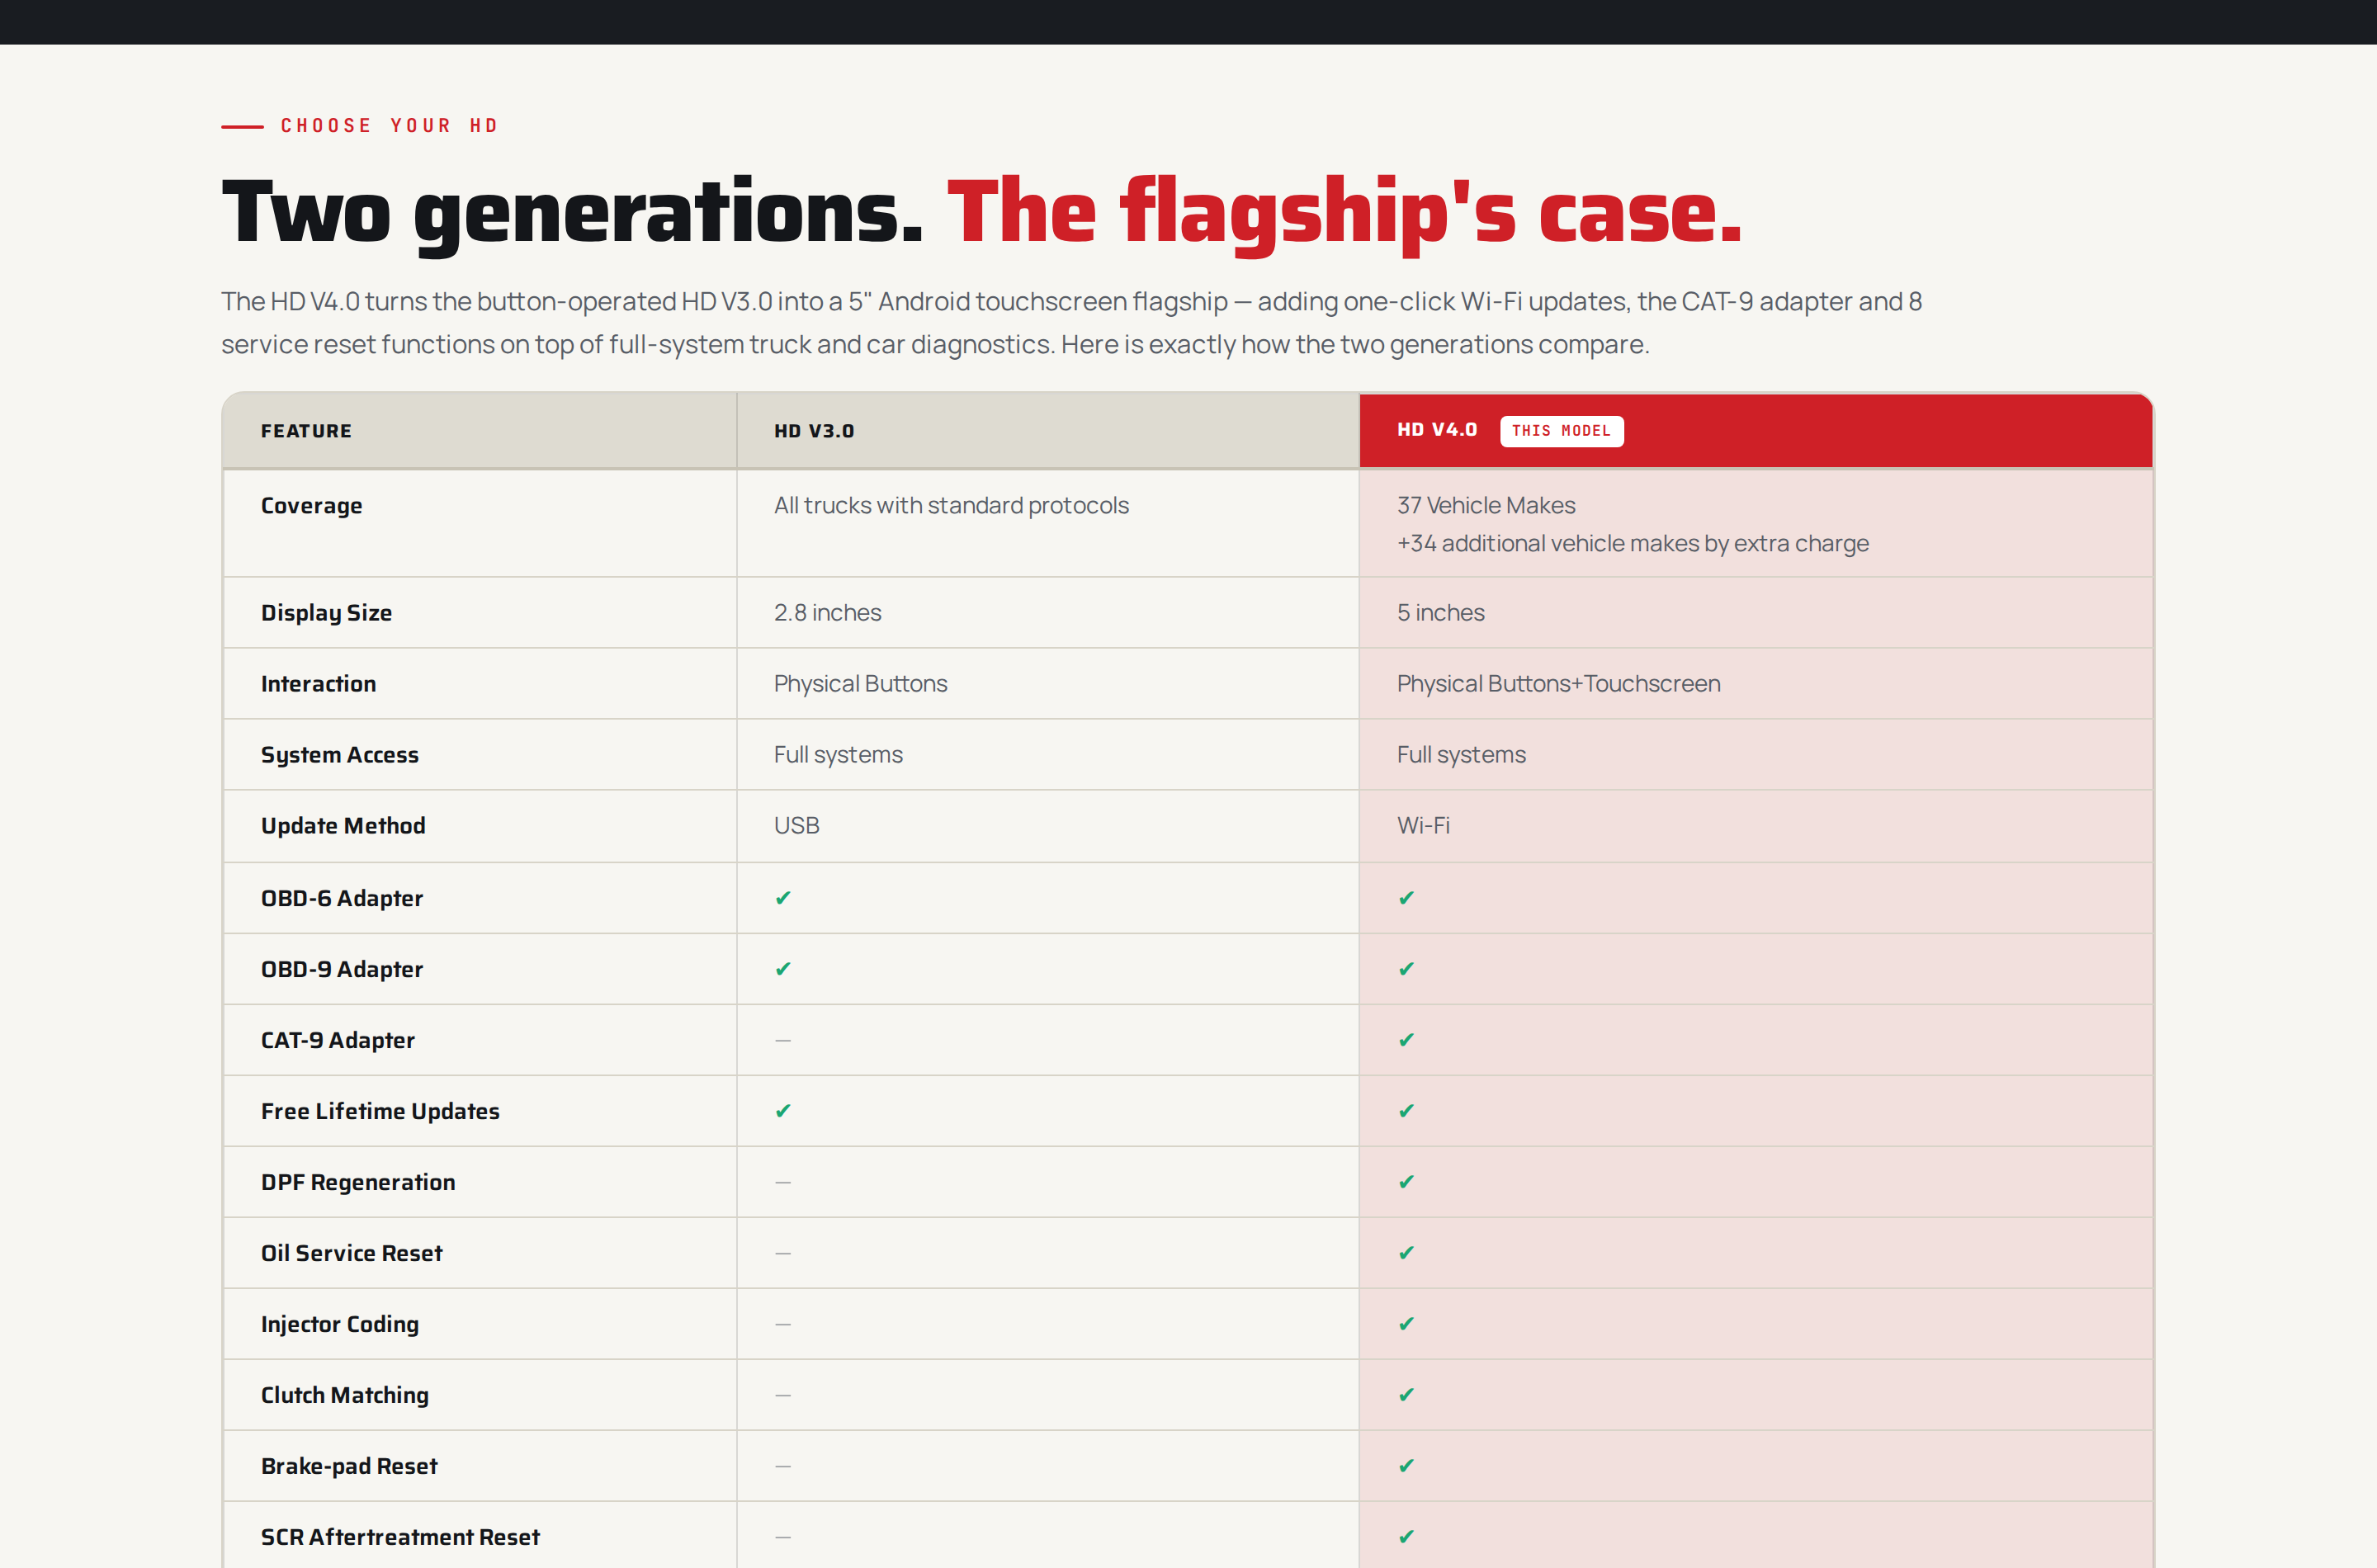Click the Coverage feature label
Viewport: 2377px width, 1568px height.
311,506
